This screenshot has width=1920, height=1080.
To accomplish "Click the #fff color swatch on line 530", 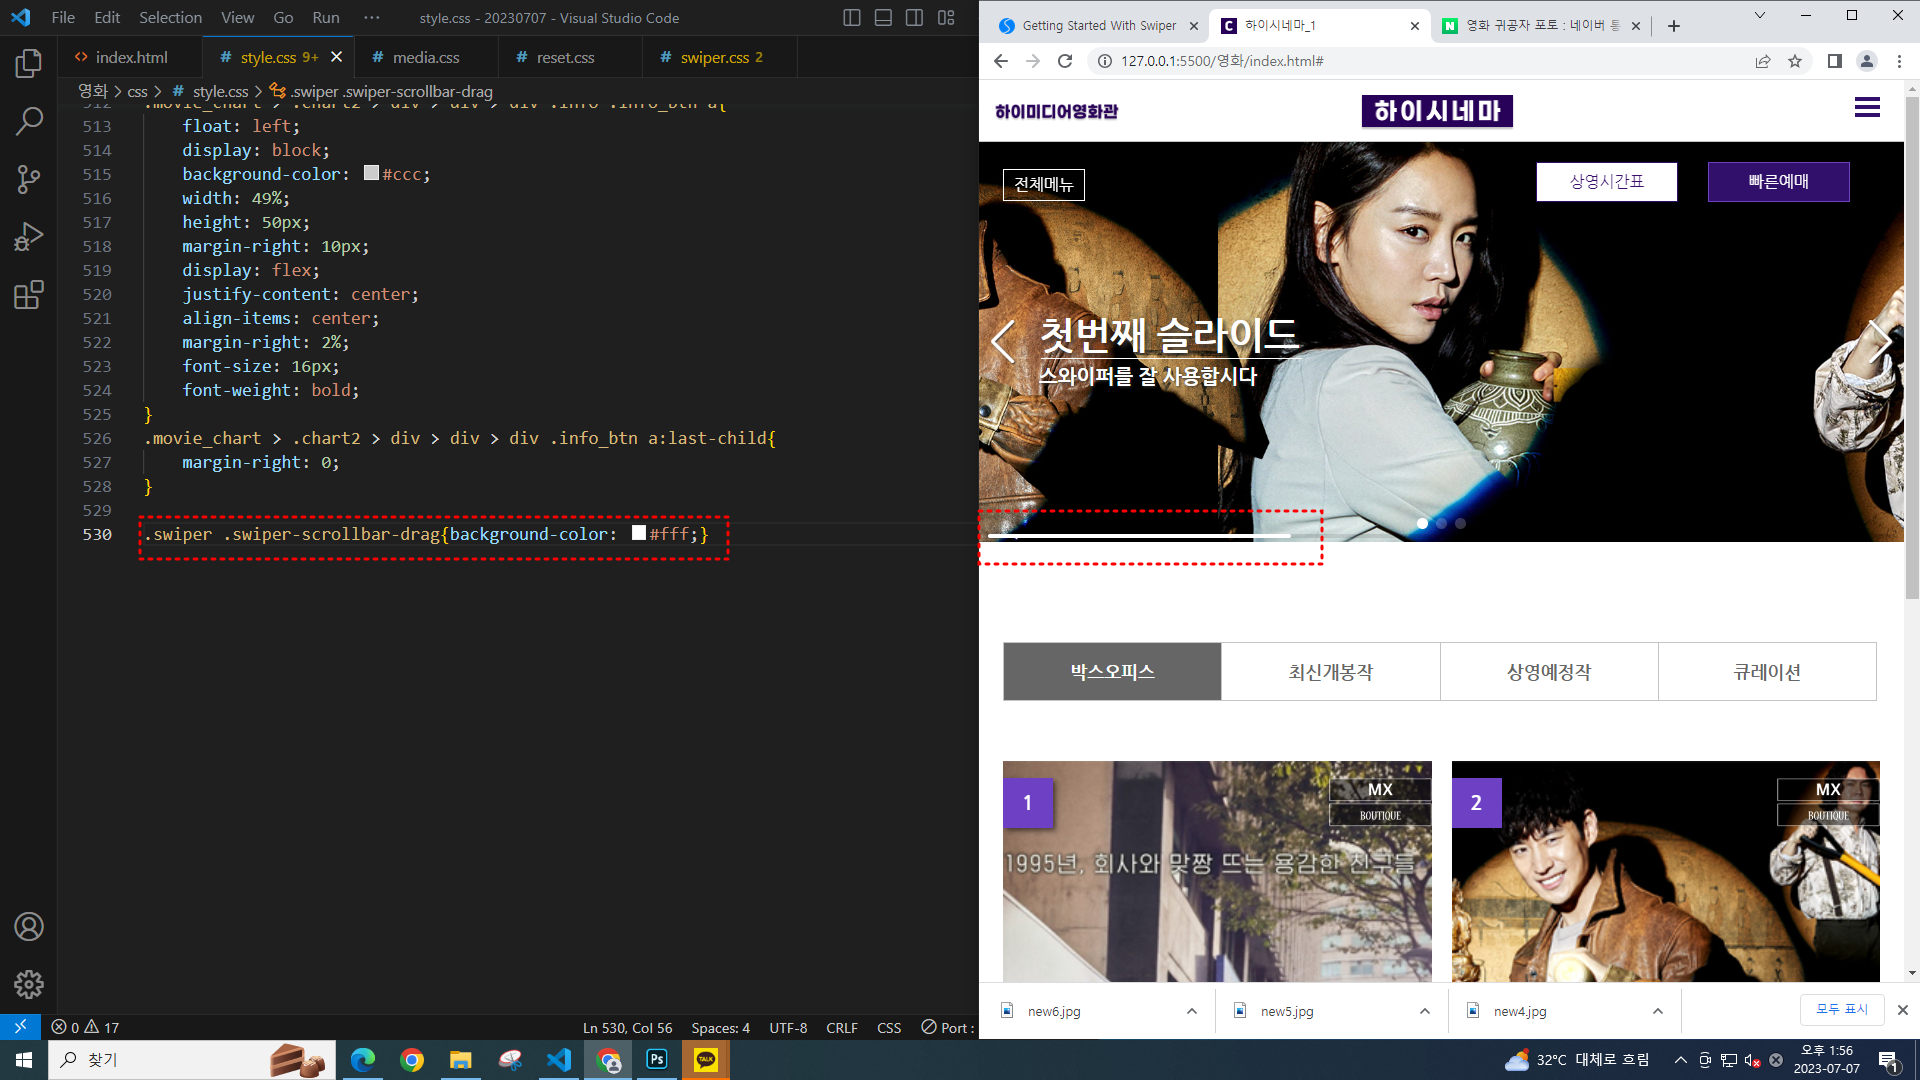I will tap(639, 534).
